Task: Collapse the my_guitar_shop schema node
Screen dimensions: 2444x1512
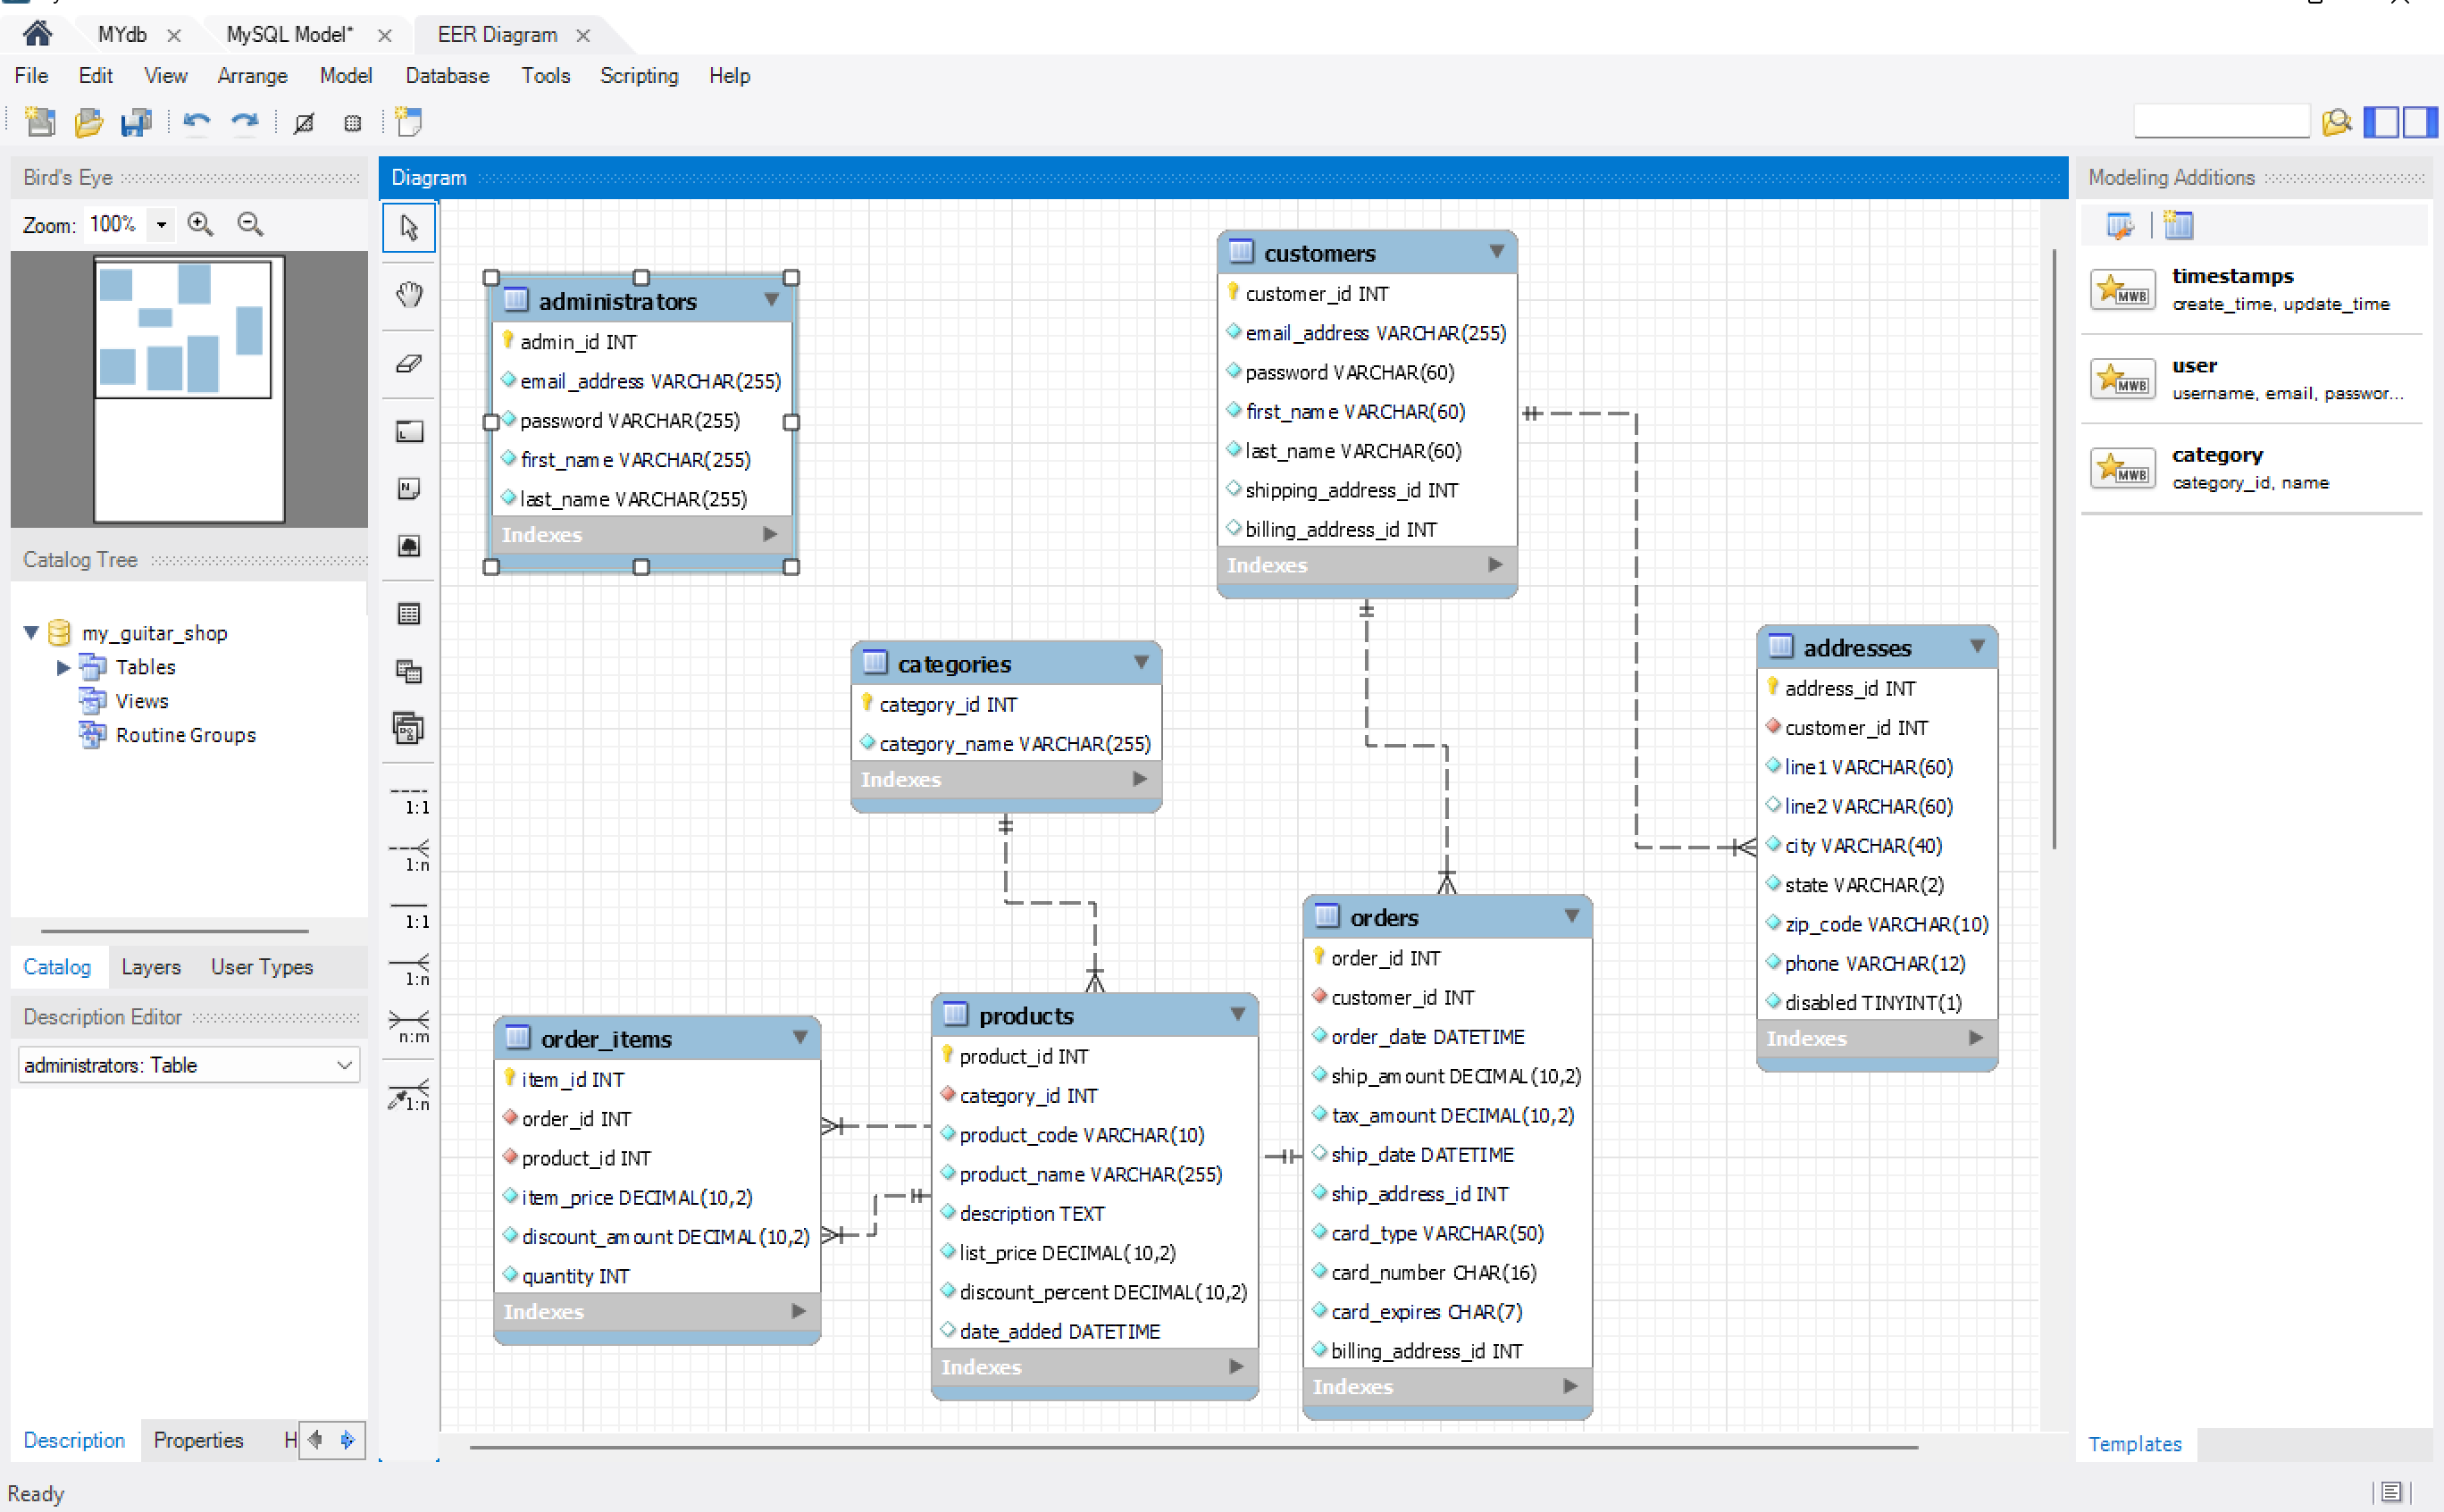Action: [31, 632]
